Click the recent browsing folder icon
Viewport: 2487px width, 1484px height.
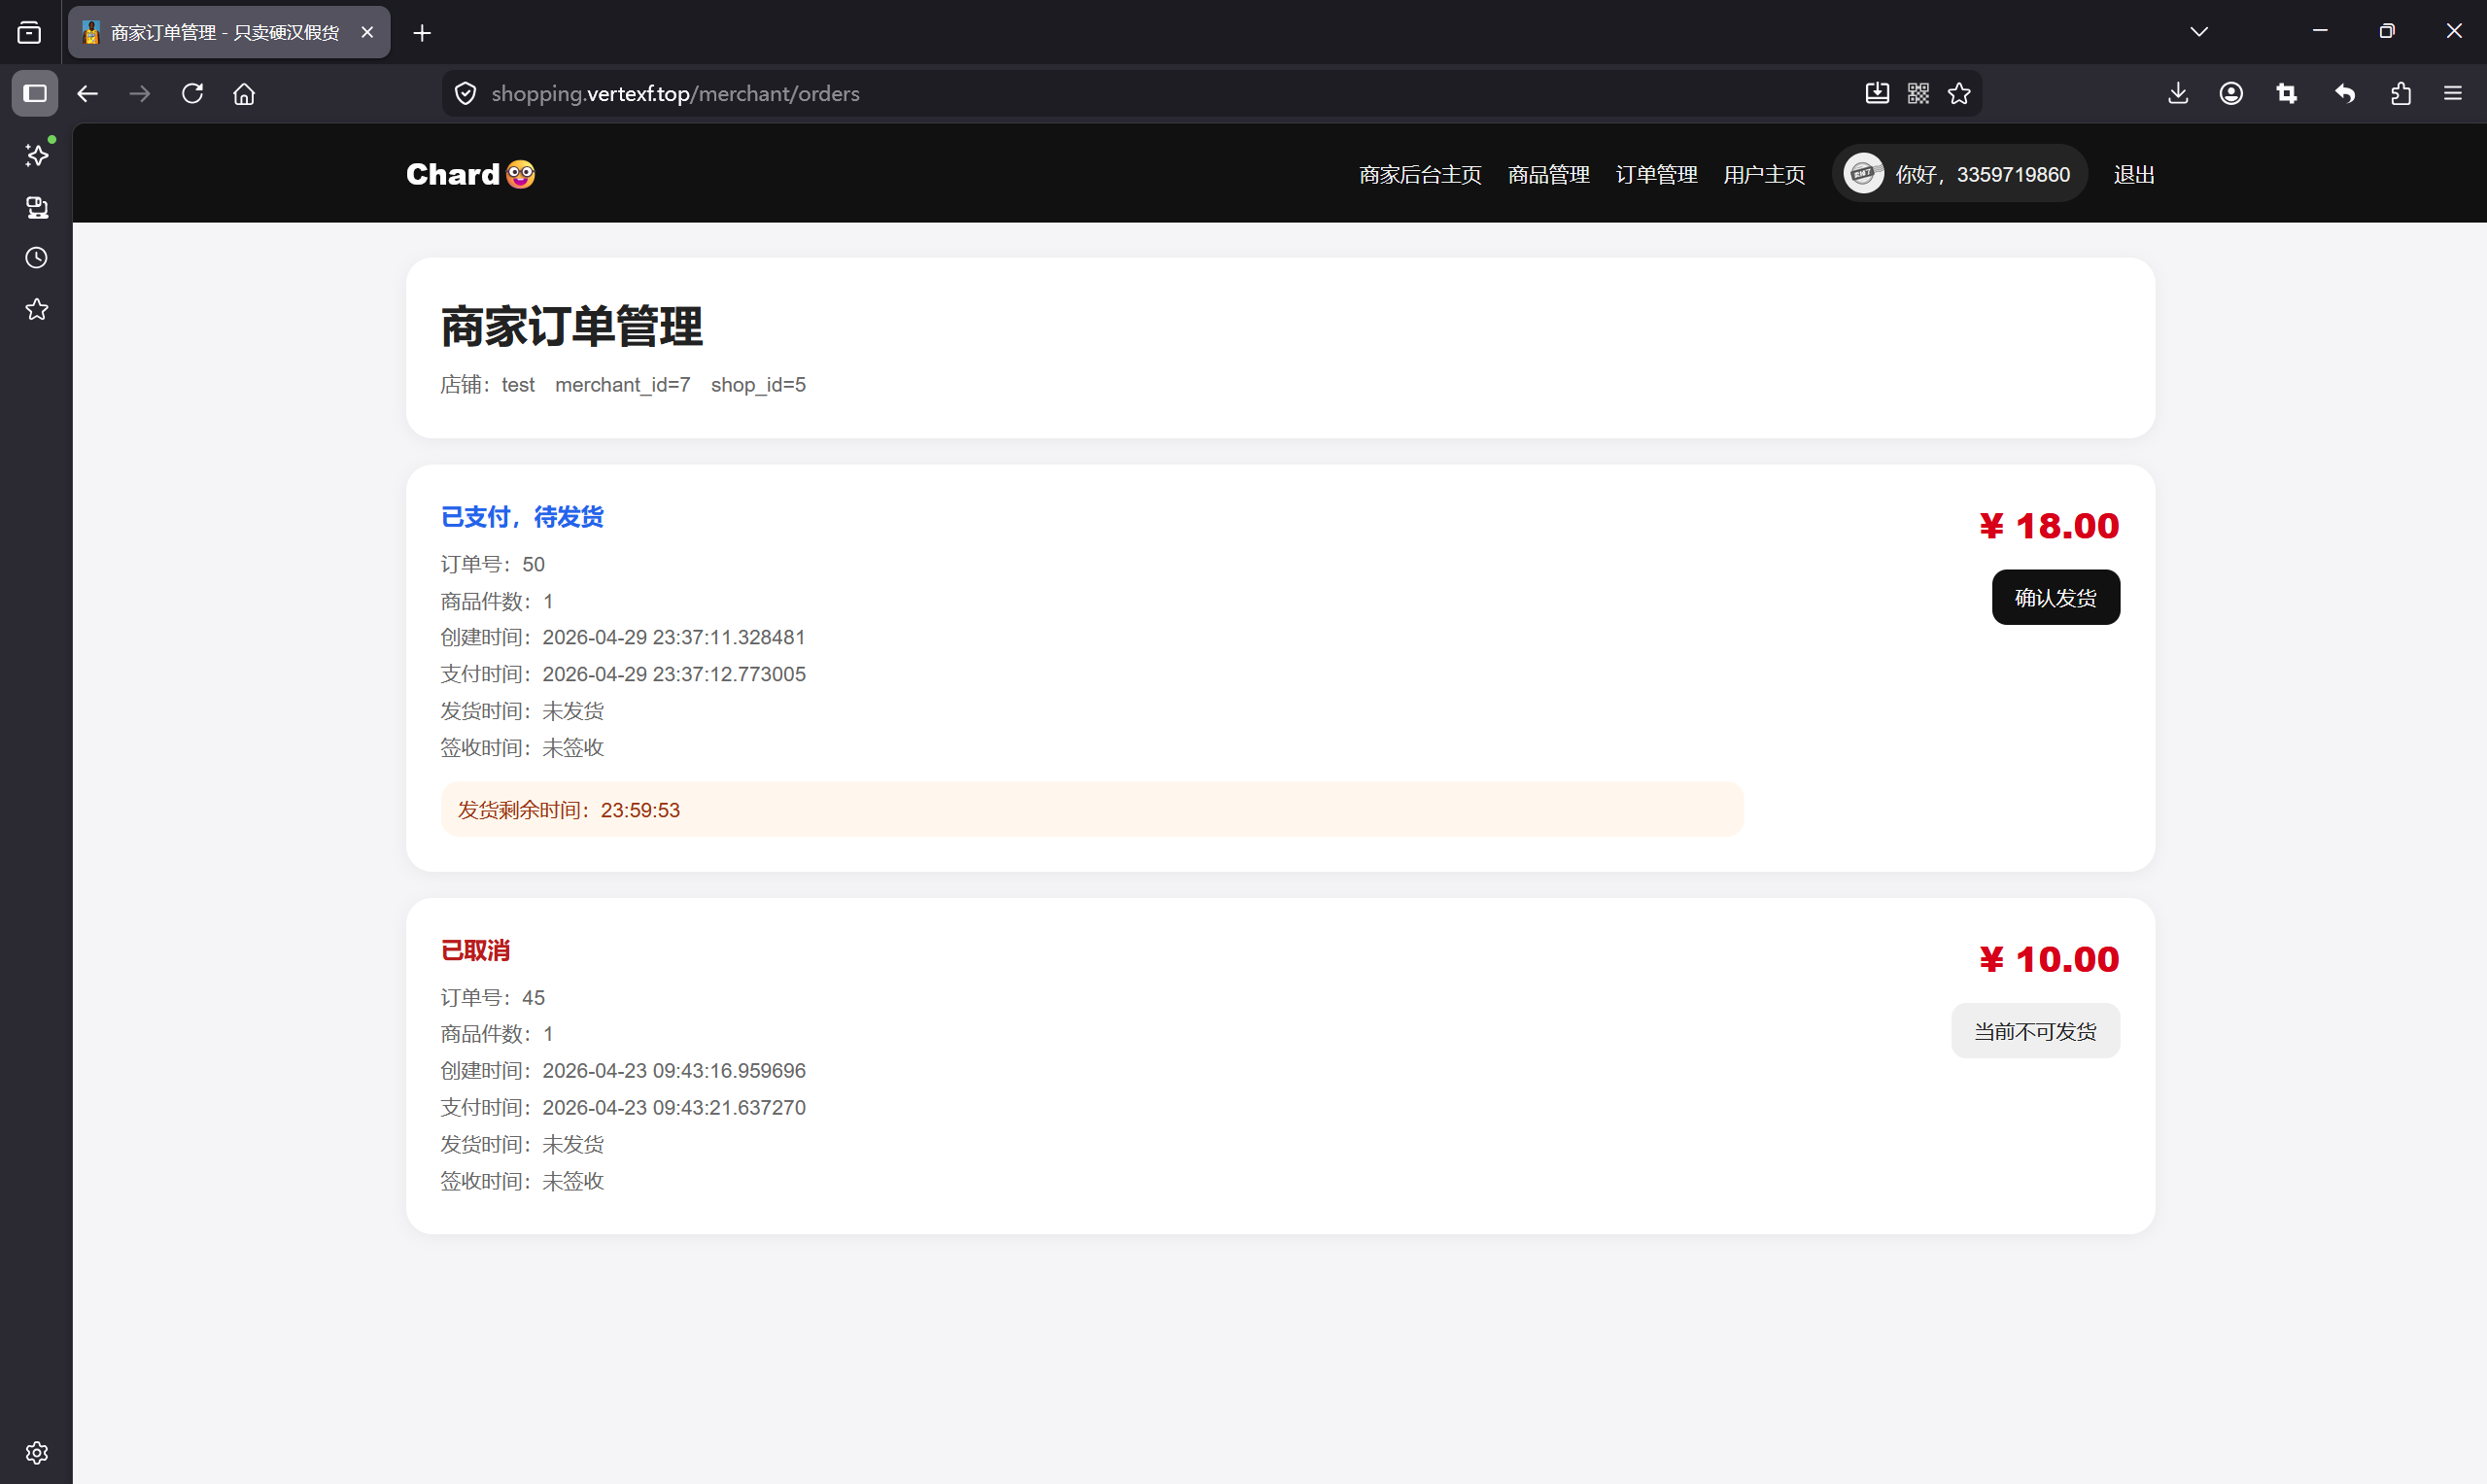(x=30, y=33)
